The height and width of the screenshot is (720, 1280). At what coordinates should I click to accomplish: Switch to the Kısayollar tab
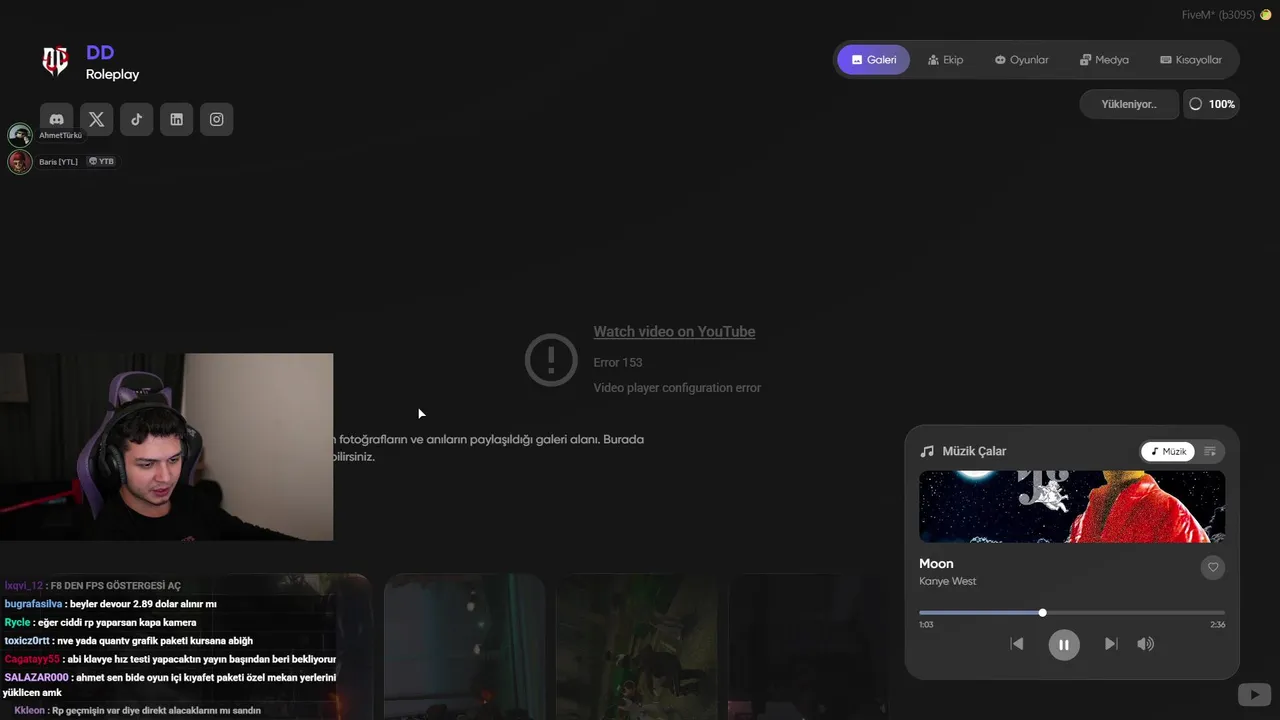[x=1191, y=60]
